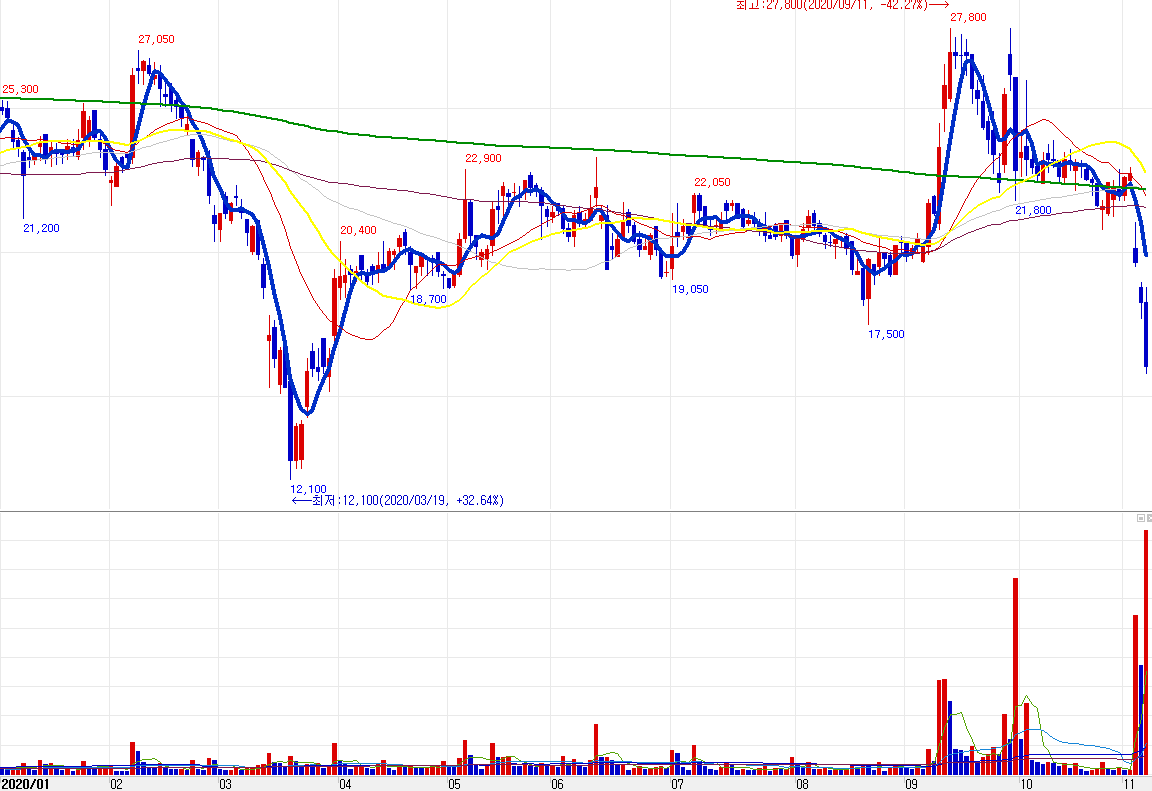Click the 2020/01 date axis label
The height and width of the screenshot is (791, 1152).
pos(25,784)
